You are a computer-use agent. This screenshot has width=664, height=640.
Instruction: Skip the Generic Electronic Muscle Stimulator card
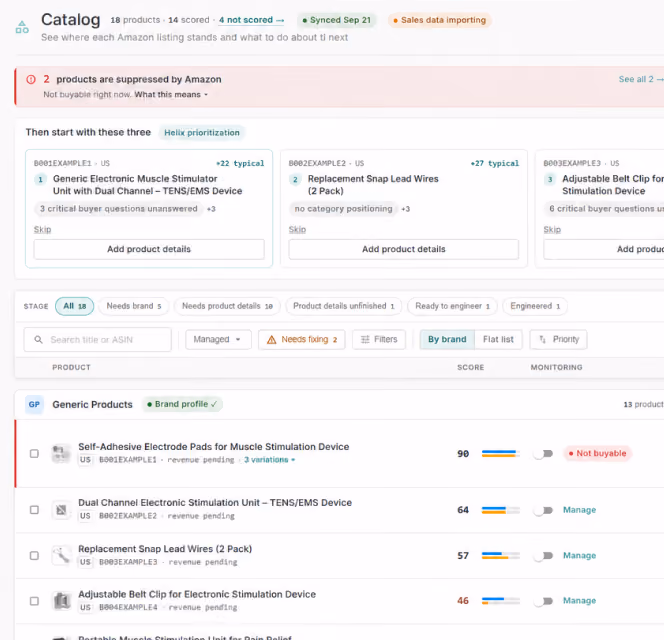[42, 230]
